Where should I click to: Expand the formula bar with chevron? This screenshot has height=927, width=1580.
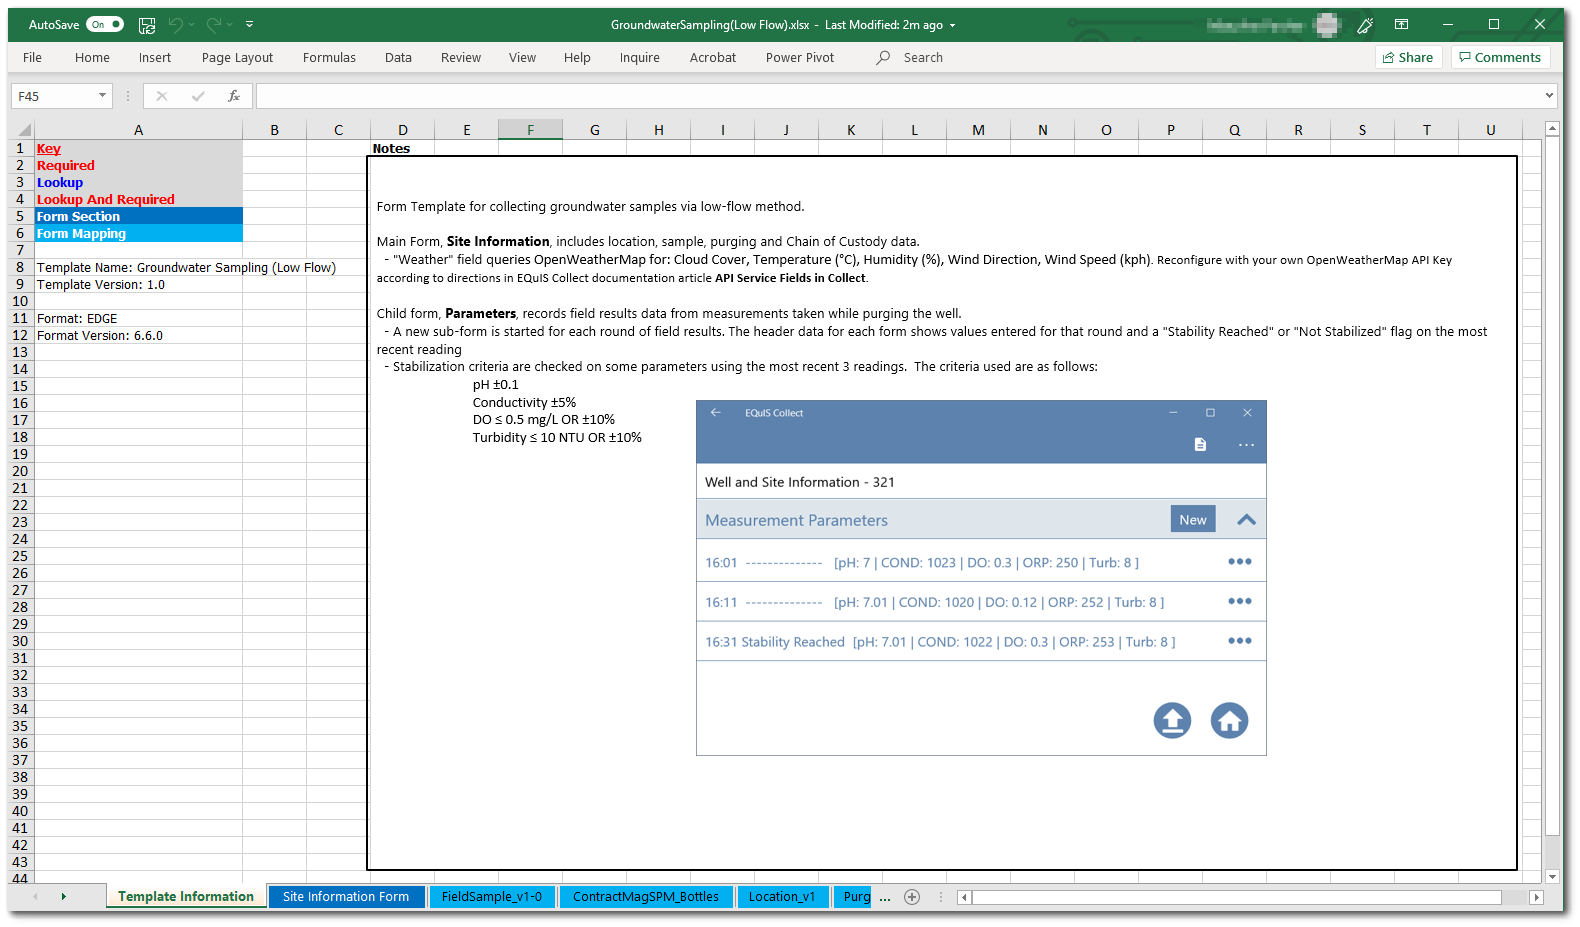point(1549,96)
